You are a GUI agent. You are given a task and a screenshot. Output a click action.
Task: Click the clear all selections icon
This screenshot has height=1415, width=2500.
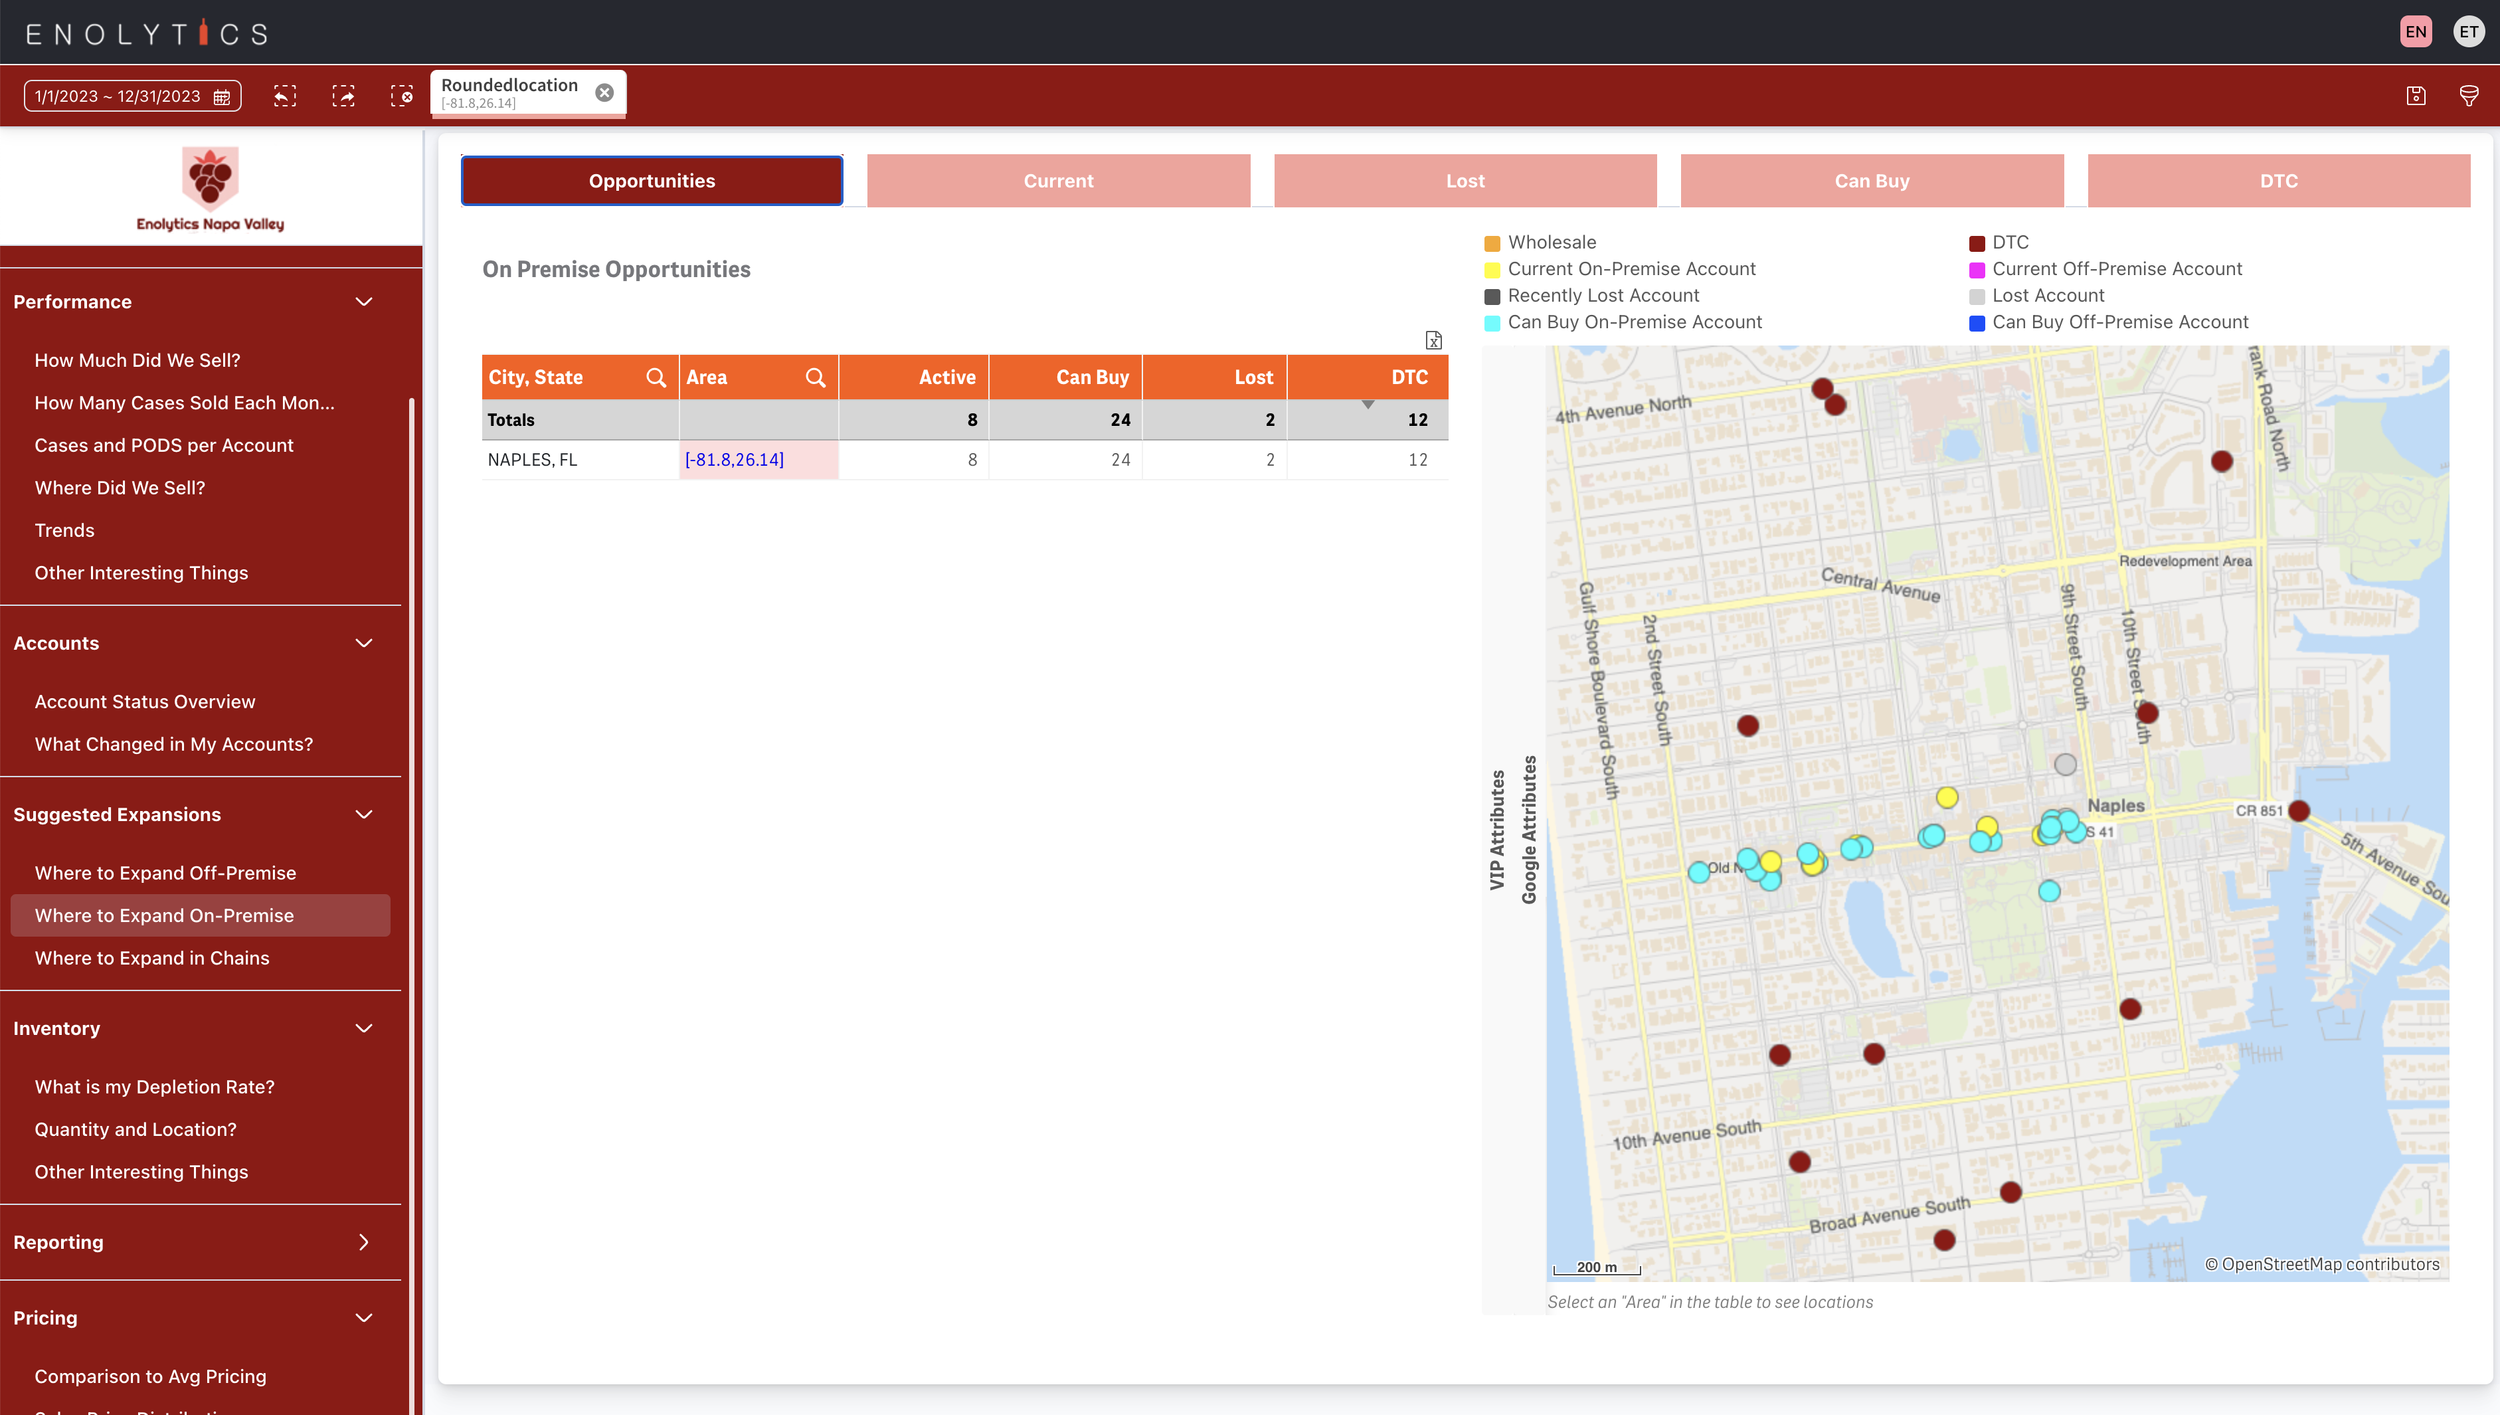click(x=401, y=96)
